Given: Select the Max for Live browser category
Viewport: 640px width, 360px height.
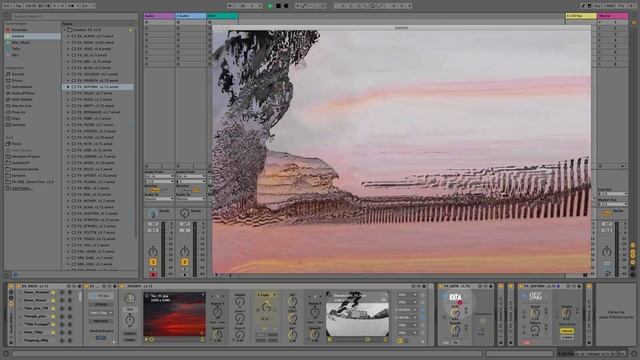Looking at the screenshot, I should pos(21,106).
